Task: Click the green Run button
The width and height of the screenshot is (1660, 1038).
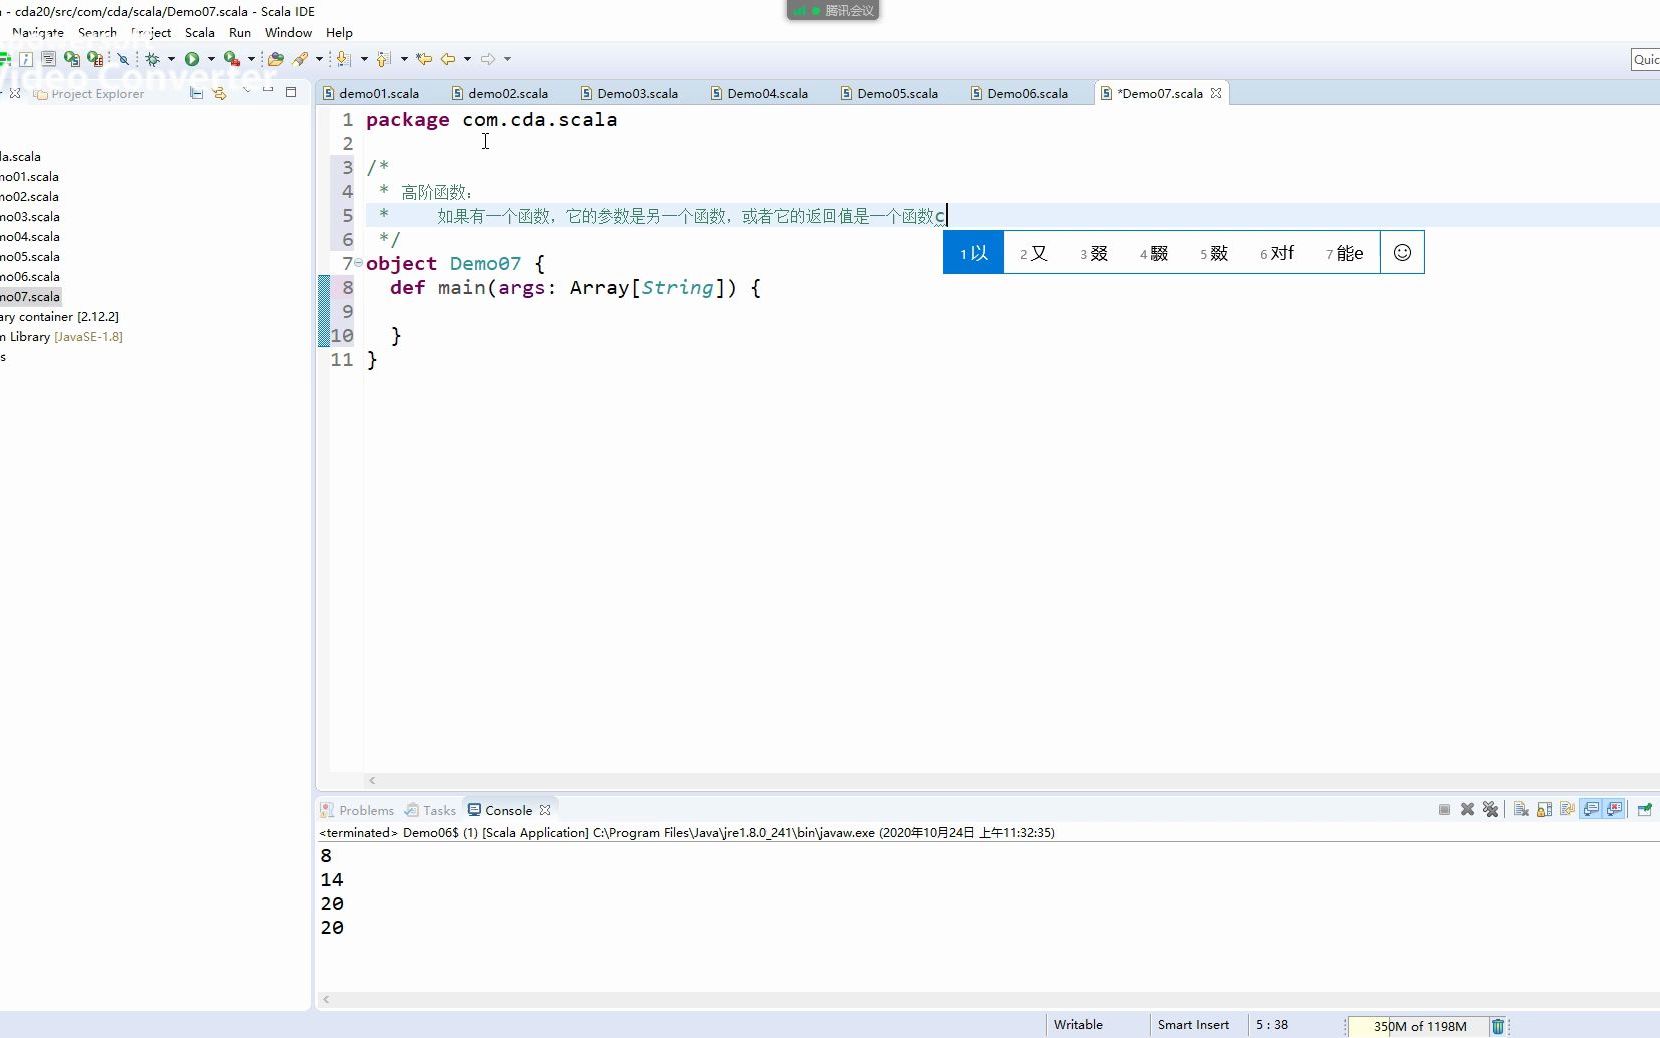Action: [x=192, y=59]
